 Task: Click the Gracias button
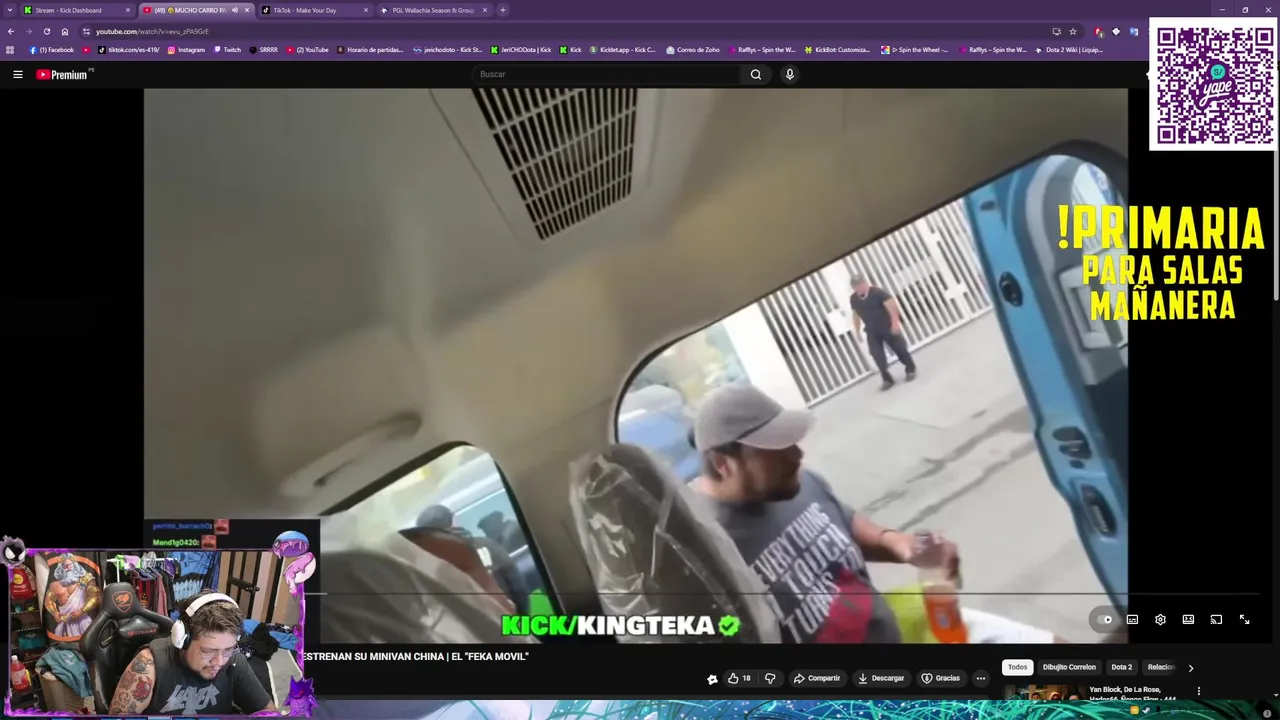pyautogui.click(x=940, y=678)
